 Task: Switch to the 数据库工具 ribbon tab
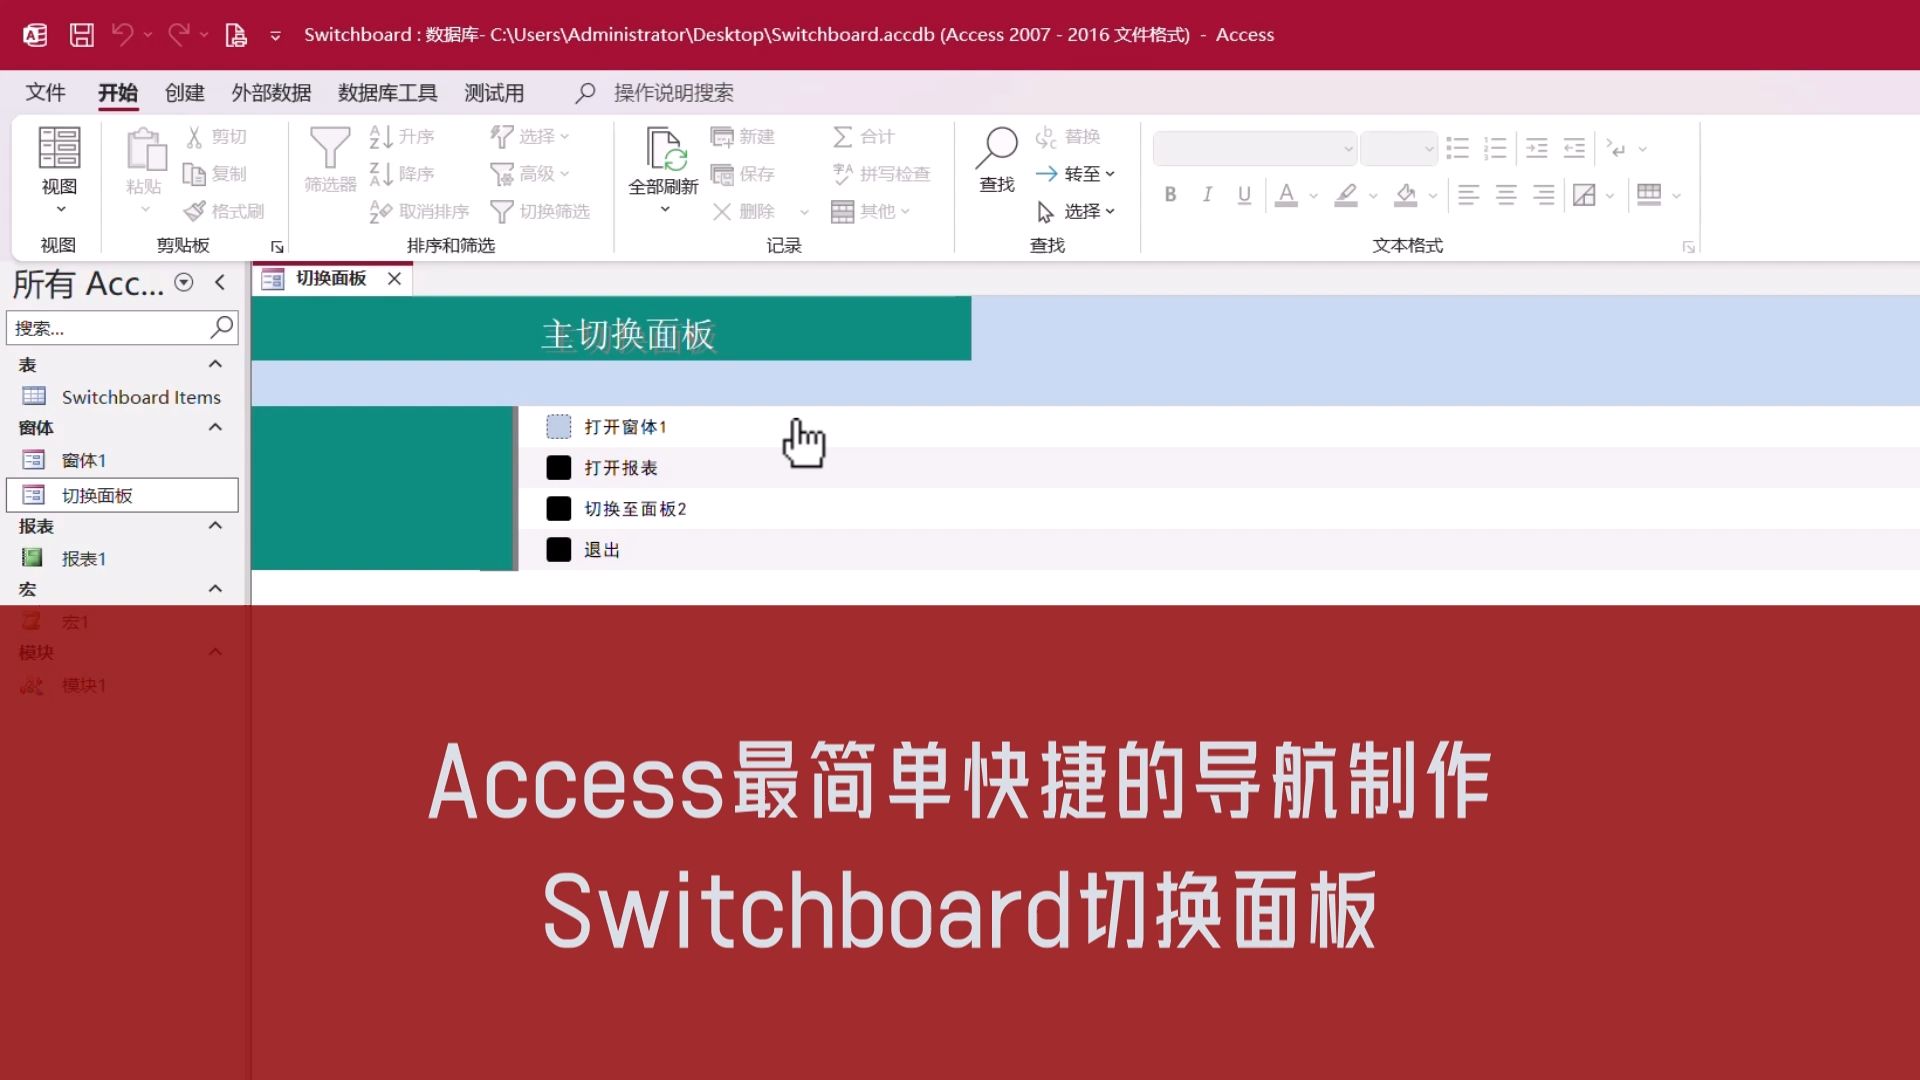pos(387,93)
